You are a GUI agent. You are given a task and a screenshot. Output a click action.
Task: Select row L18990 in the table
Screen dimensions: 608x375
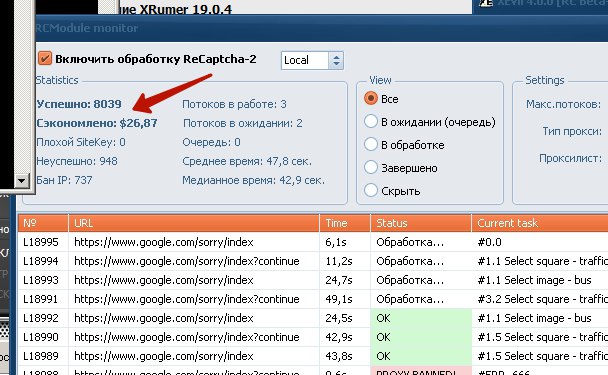(x=313, y=337)
